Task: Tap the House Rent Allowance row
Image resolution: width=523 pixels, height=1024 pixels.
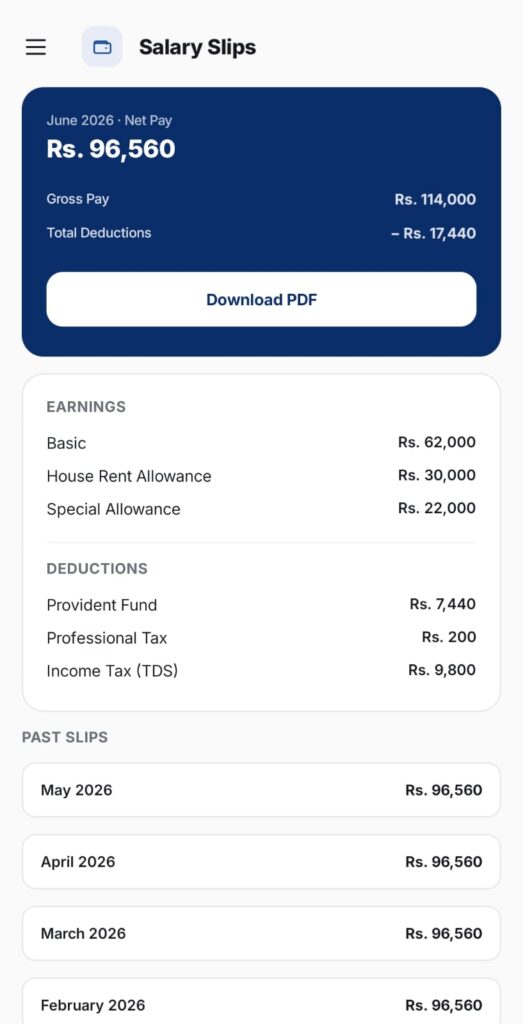Action: pos(261,476)
